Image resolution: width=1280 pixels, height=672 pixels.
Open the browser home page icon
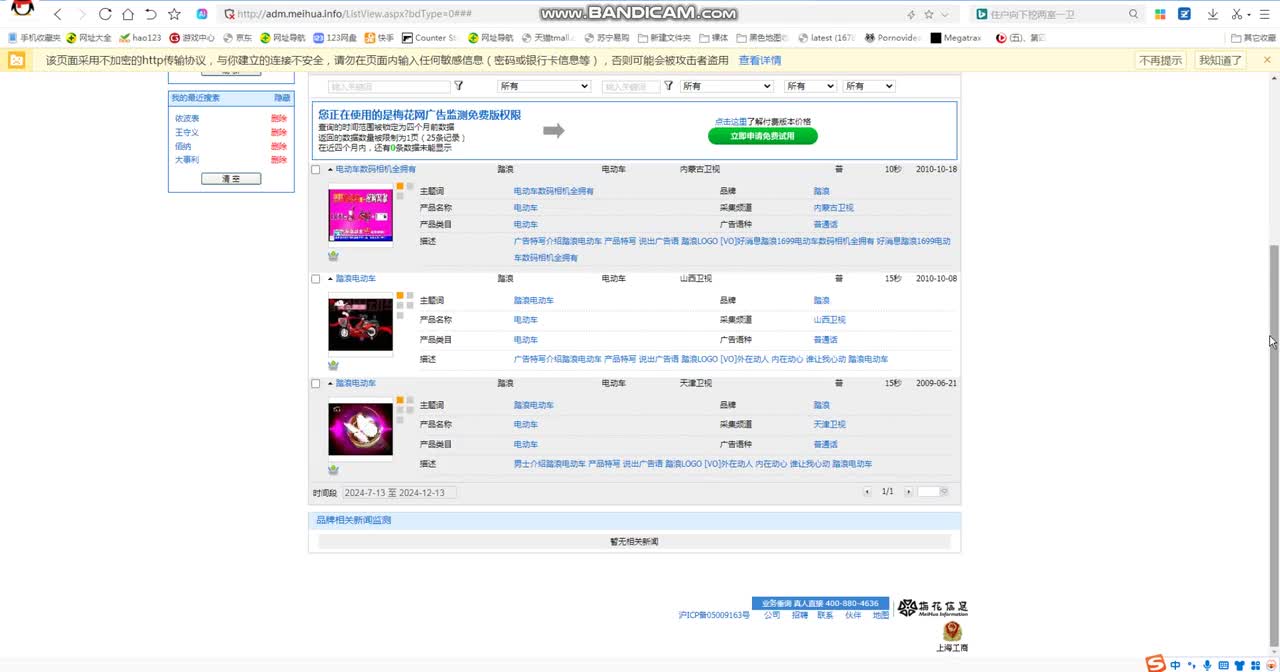click(128, 14)
